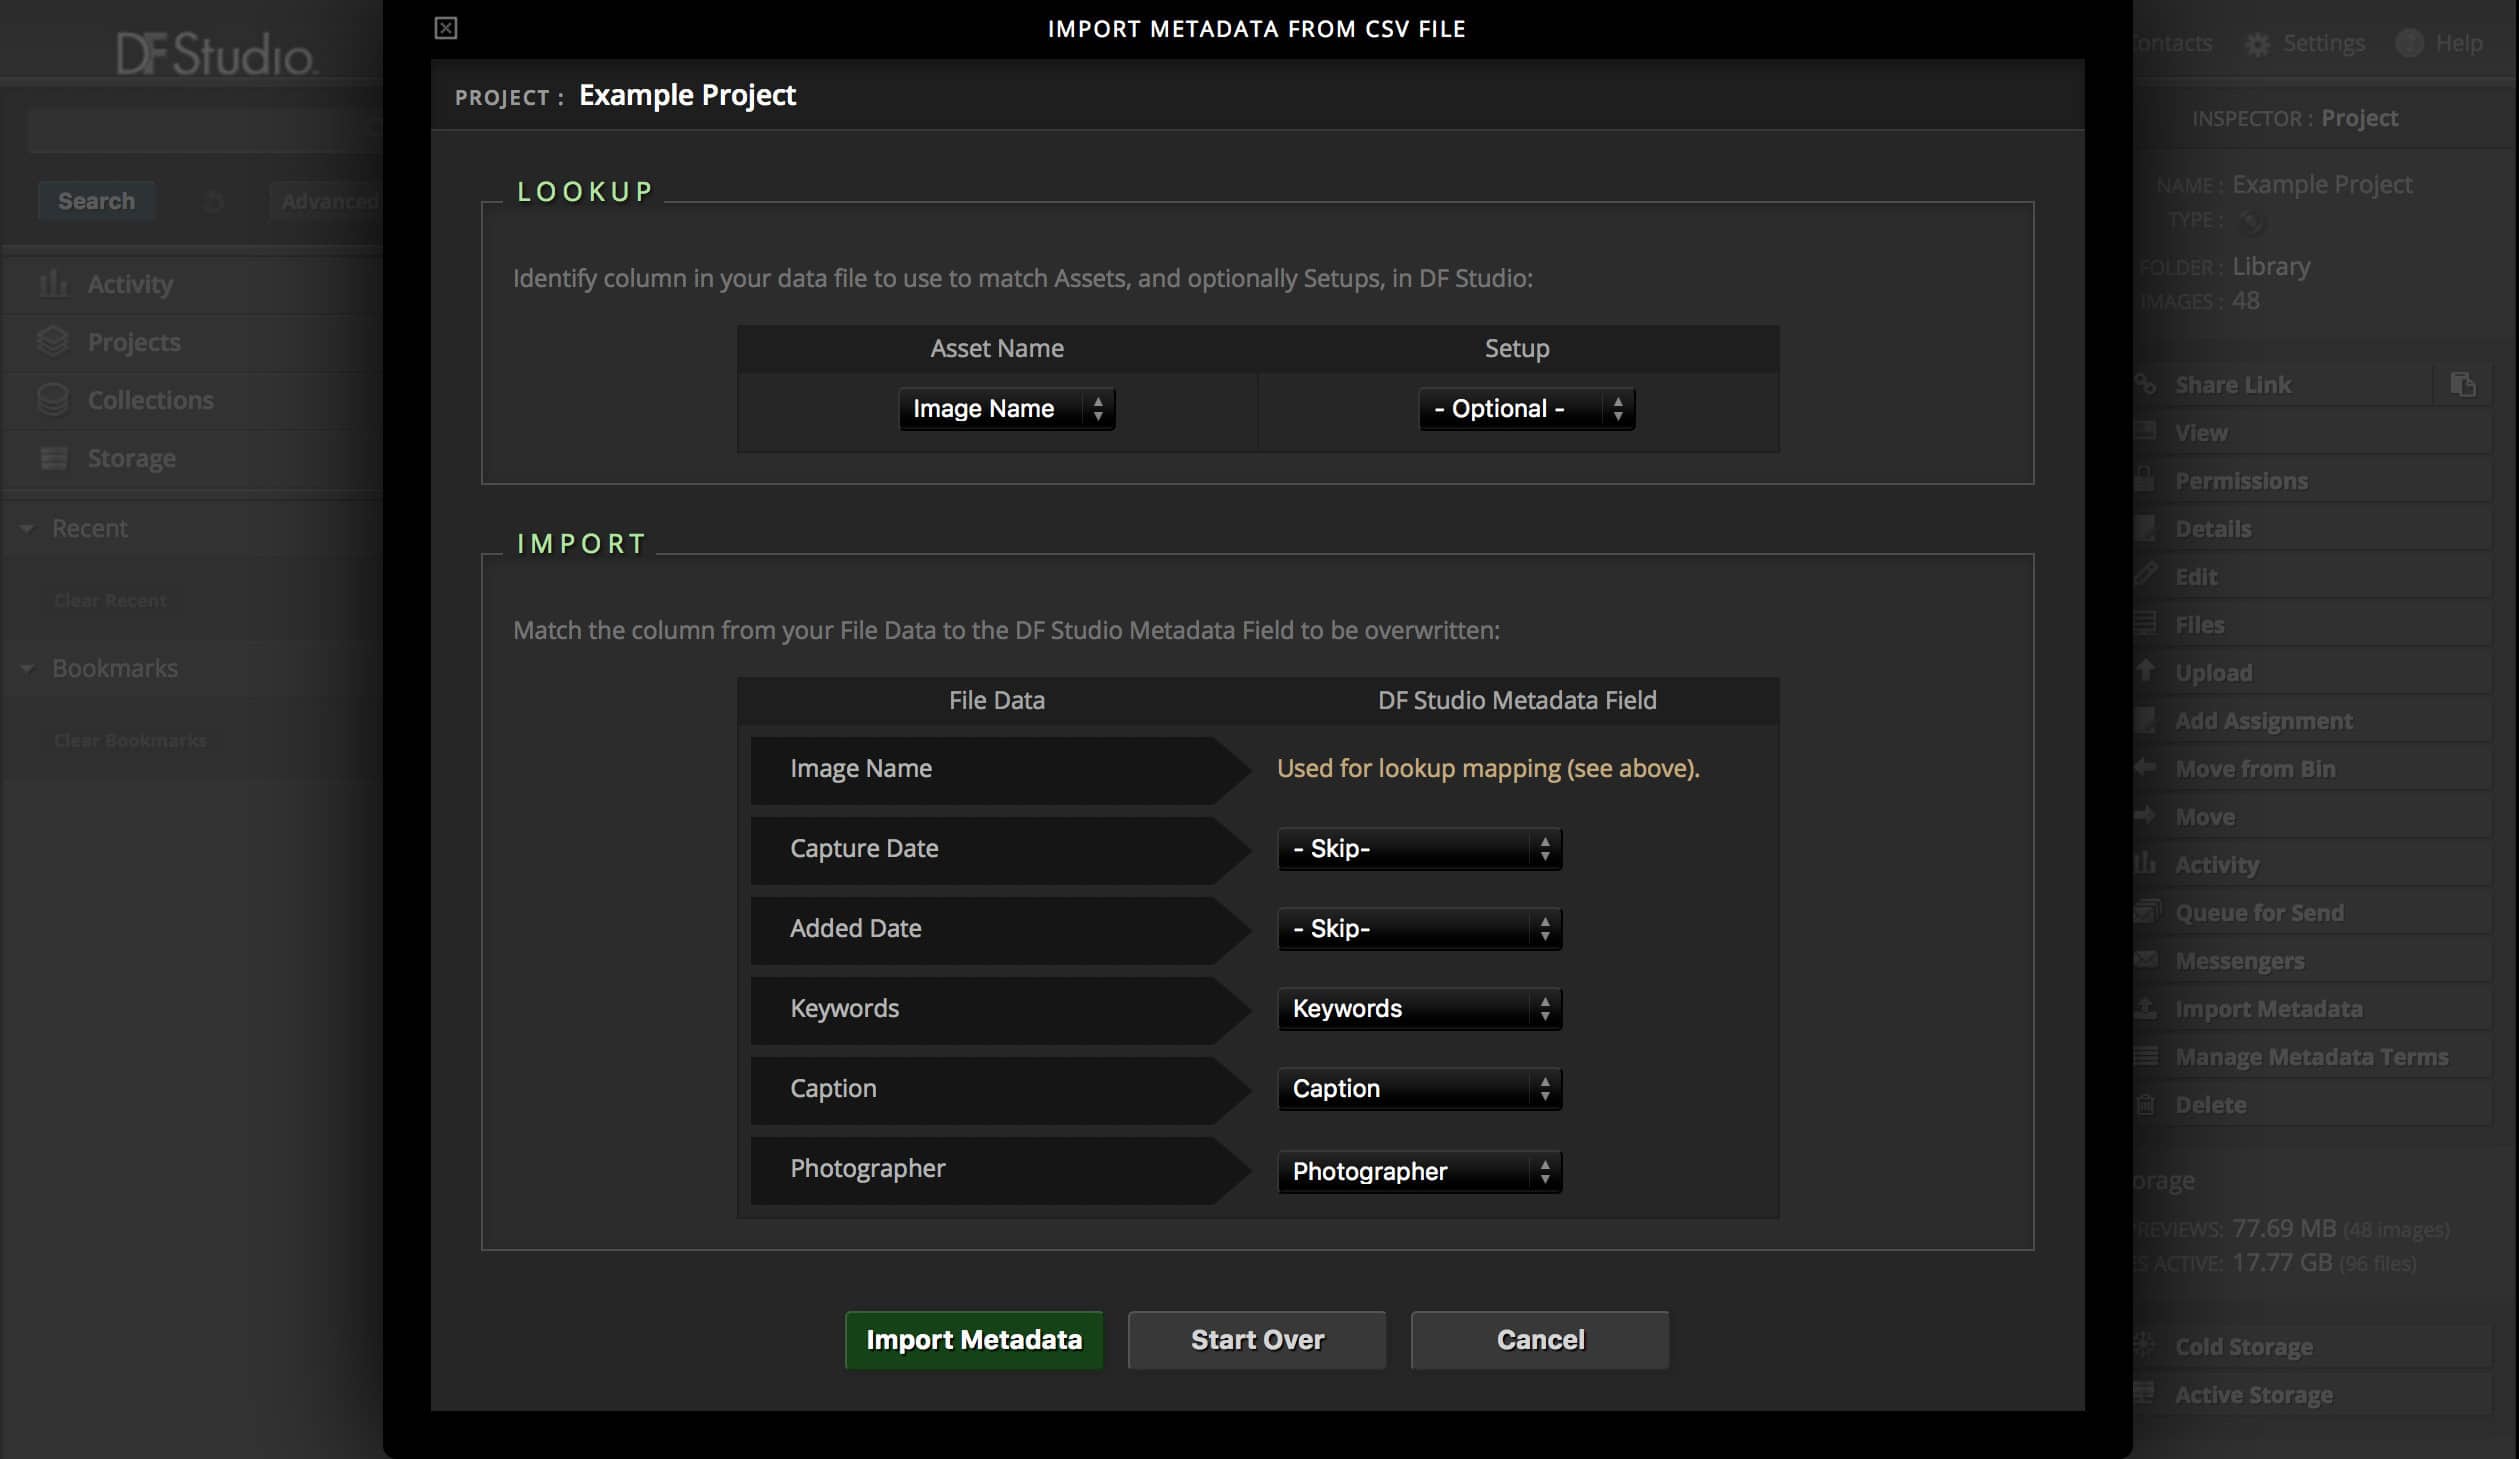Viewport: 2519px width, 1459px height.
Task: Click the refresh icon next to Search
Action: [x=213, y=202]
